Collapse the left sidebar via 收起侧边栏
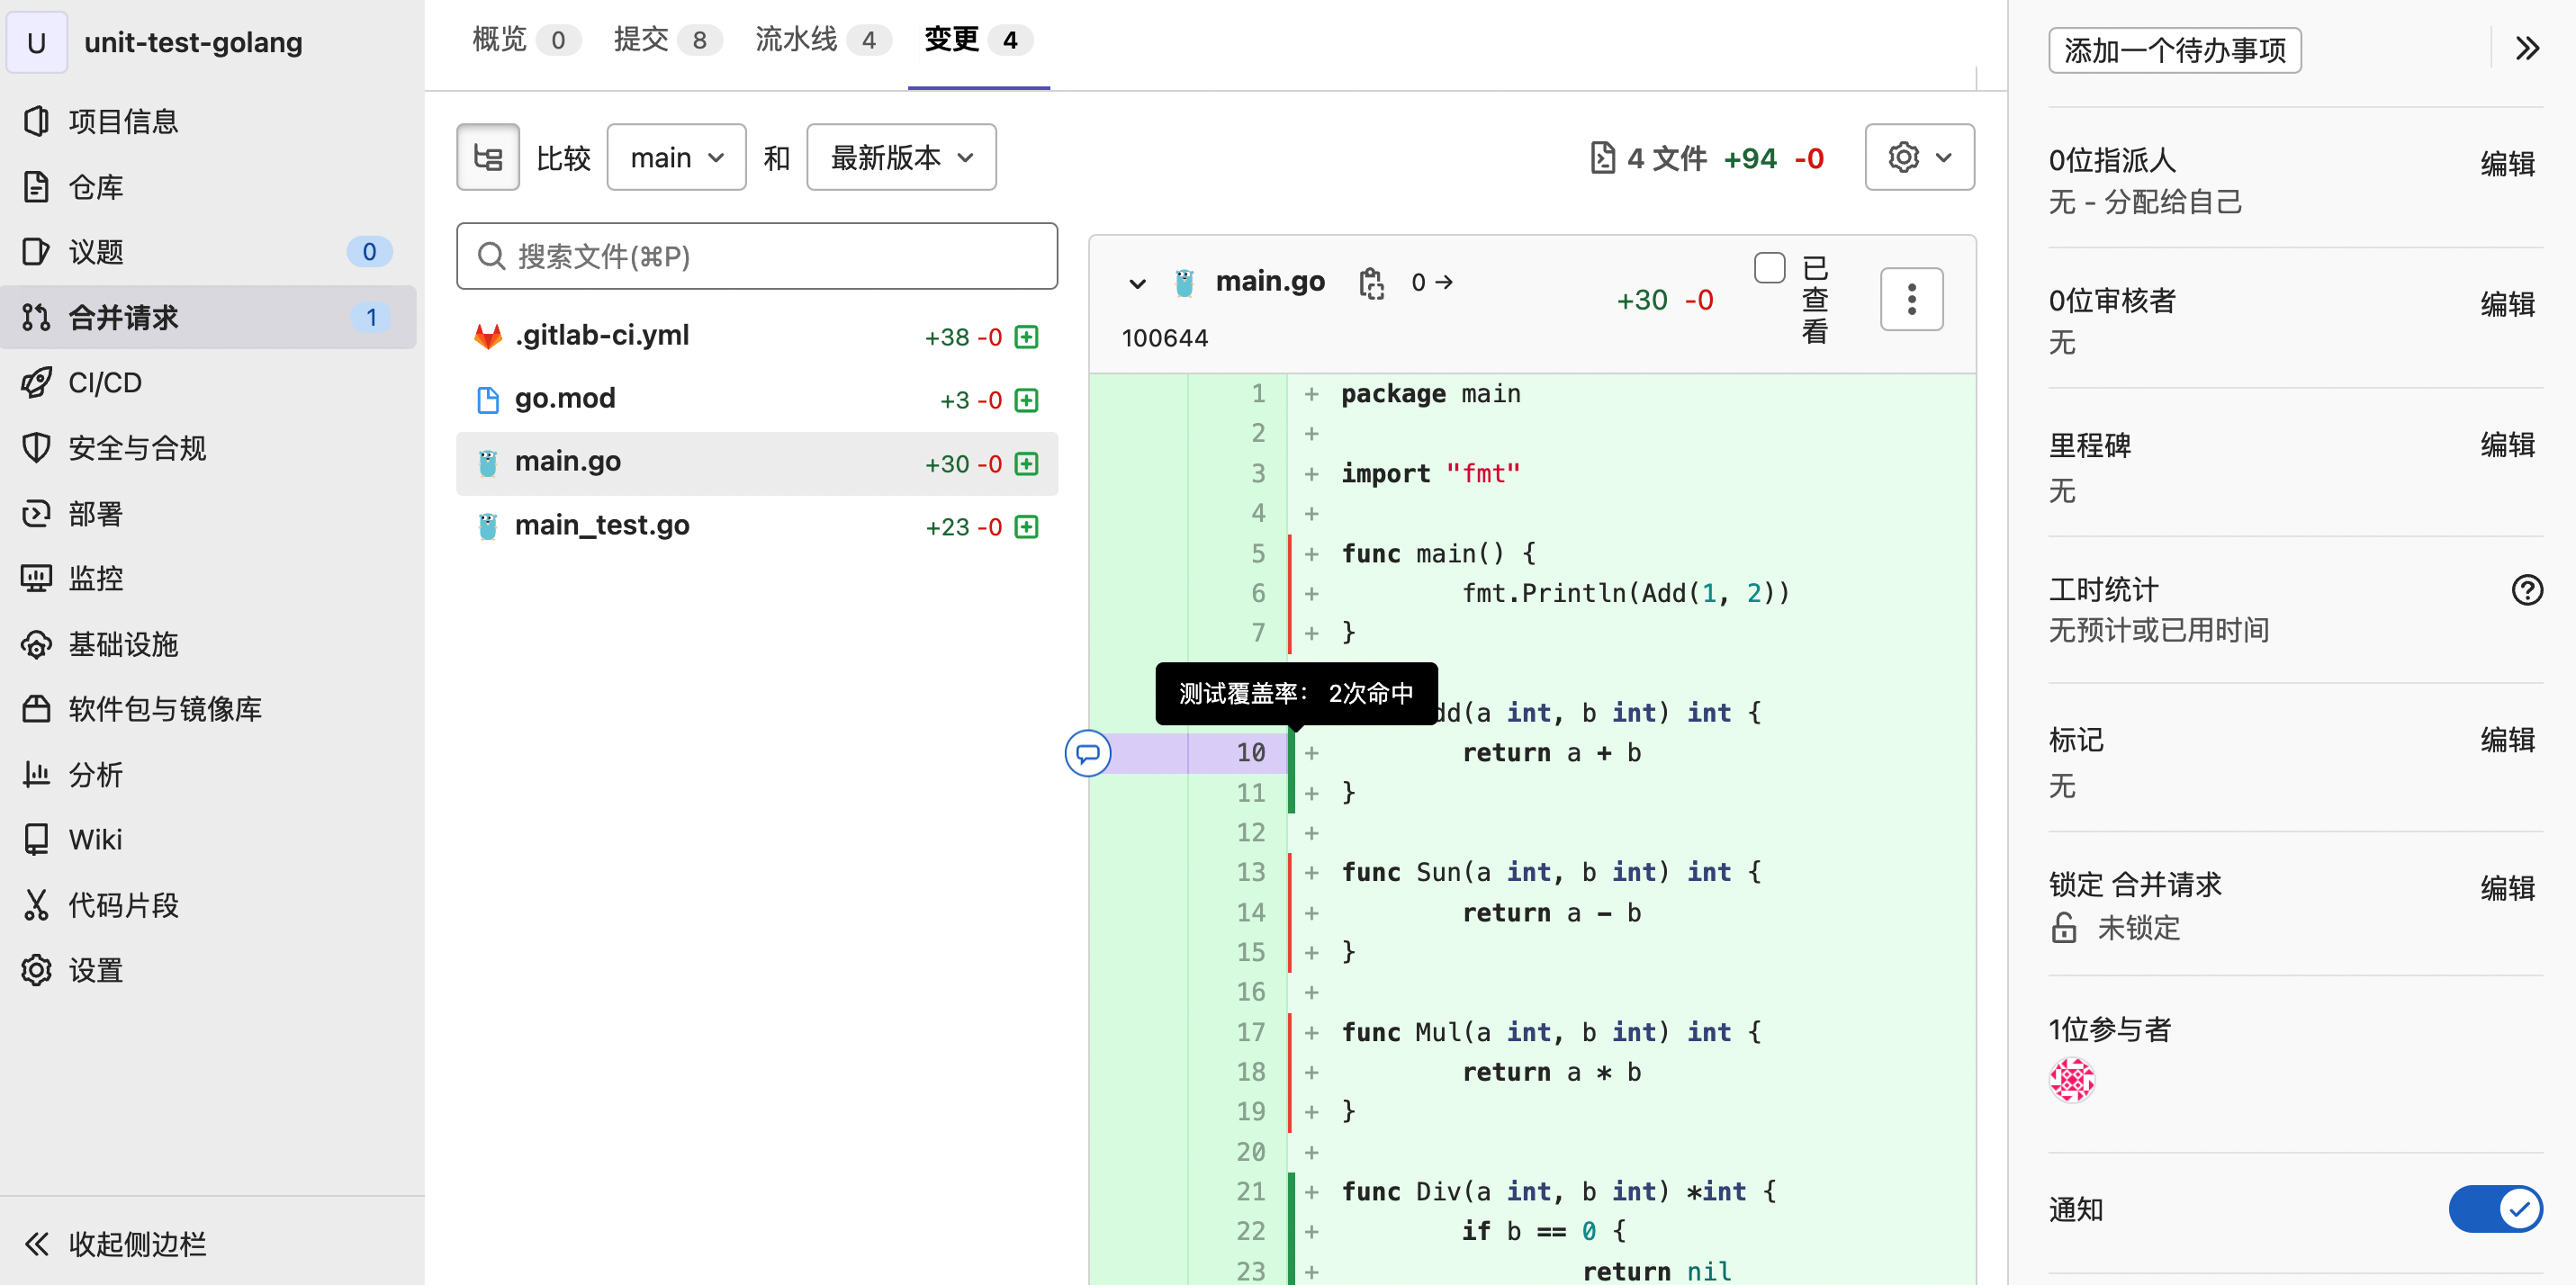This screenshot has height=1285, width=2576. [136, 1244]
